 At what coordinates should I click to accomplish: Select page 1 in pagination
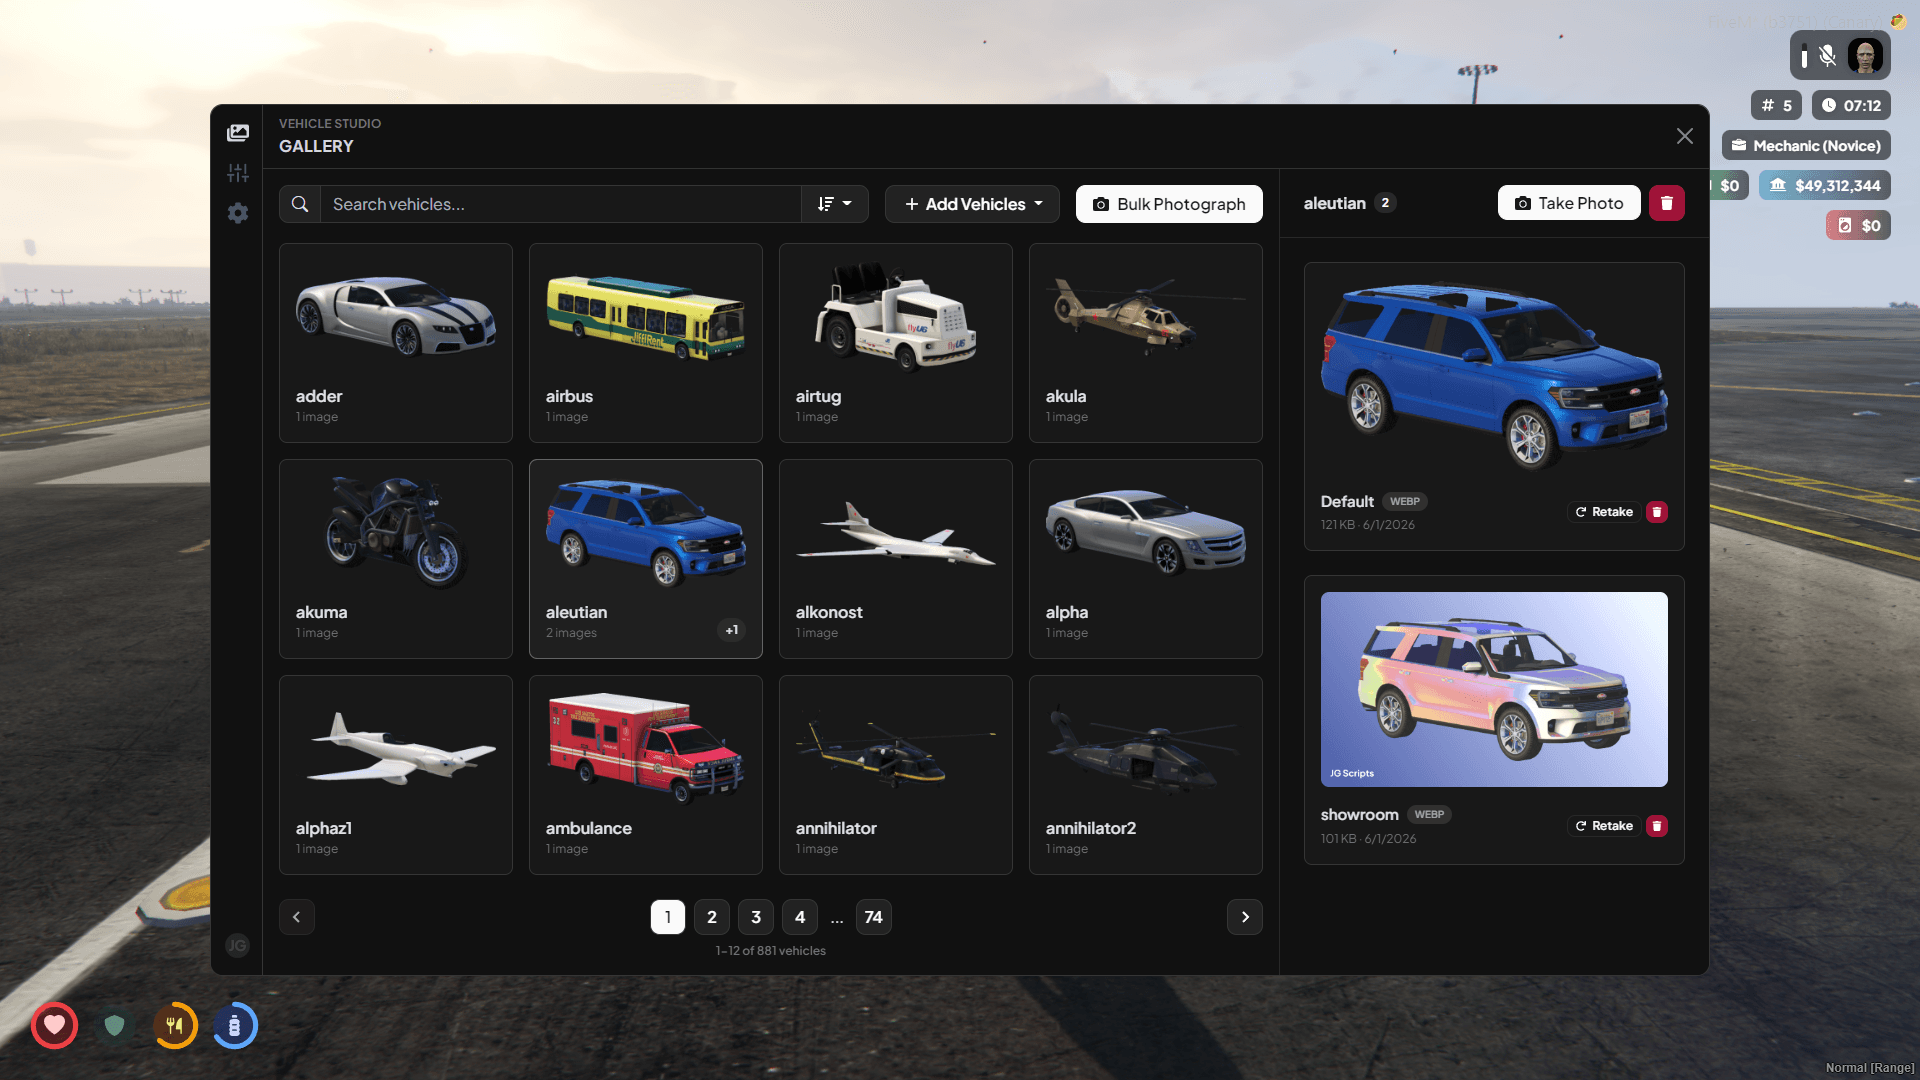pyautogui.click(x=668, y=917)
